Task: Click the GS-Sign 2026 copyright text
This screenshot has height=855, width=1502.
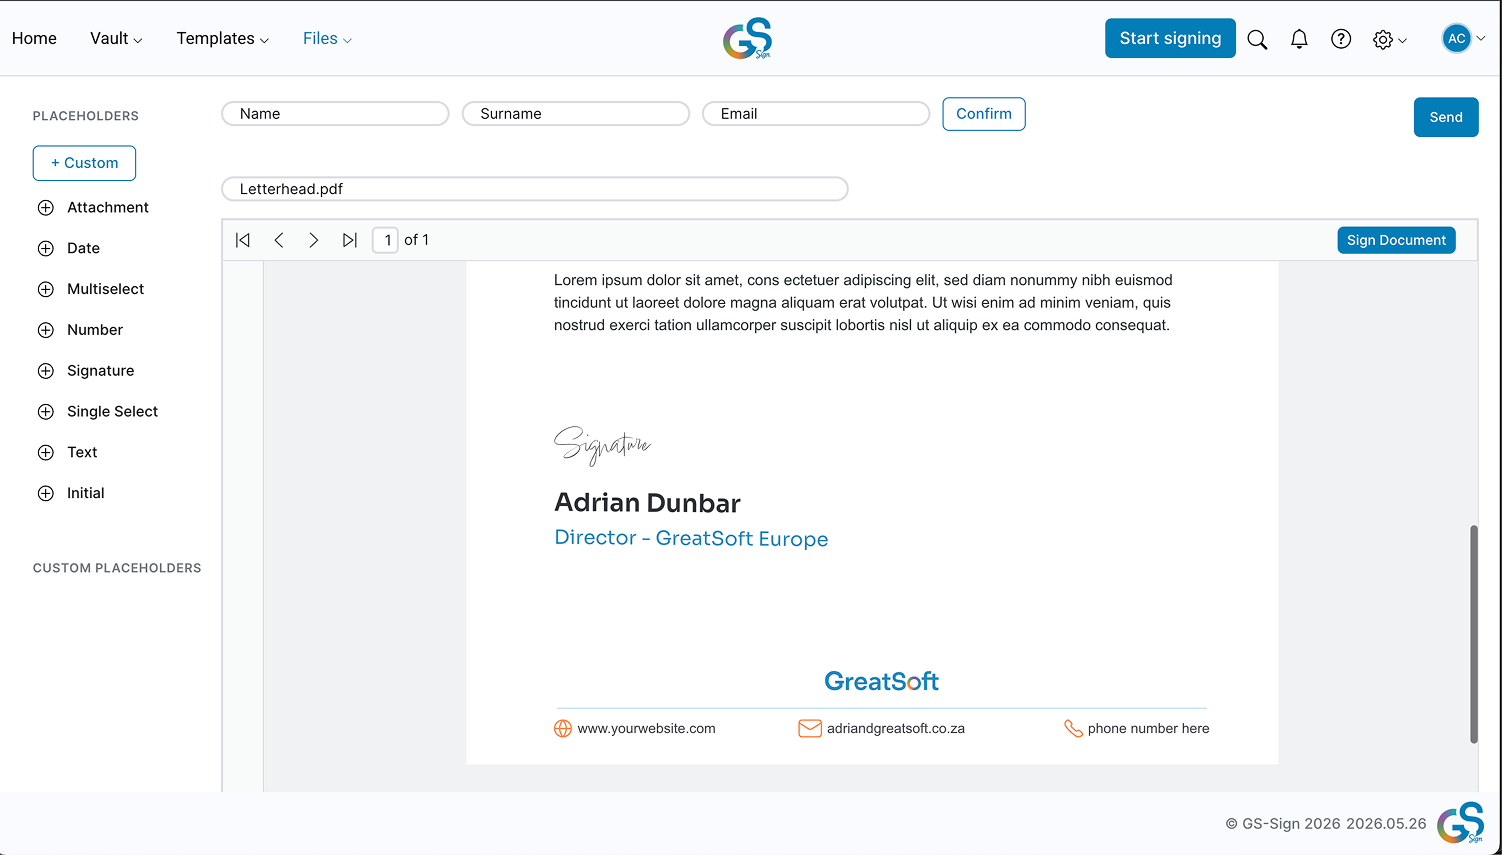Action: coord(1326,824)
